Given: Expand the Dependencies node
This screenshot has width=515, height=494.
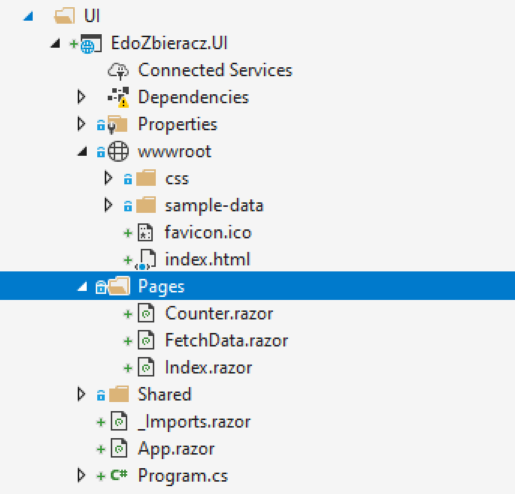Looking at the screenshot, I should pos(81,97).
